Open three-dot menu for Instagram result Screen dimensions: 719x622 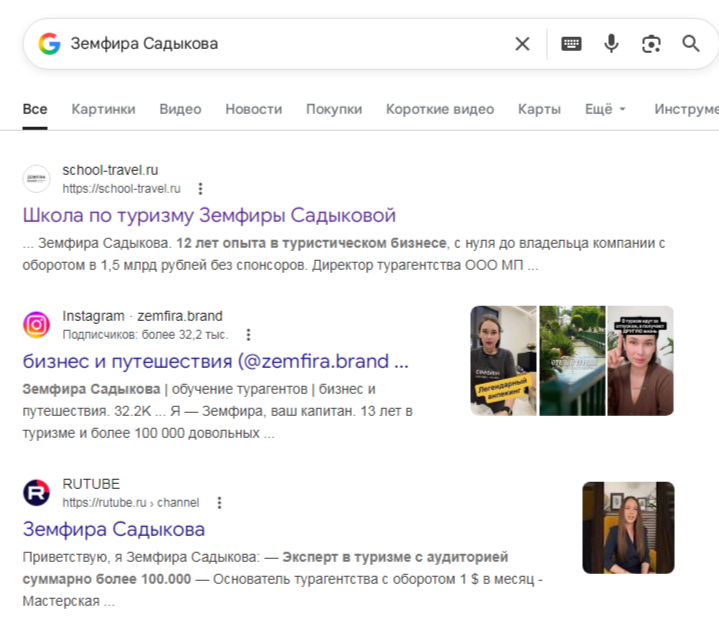[x=249, y=335]
